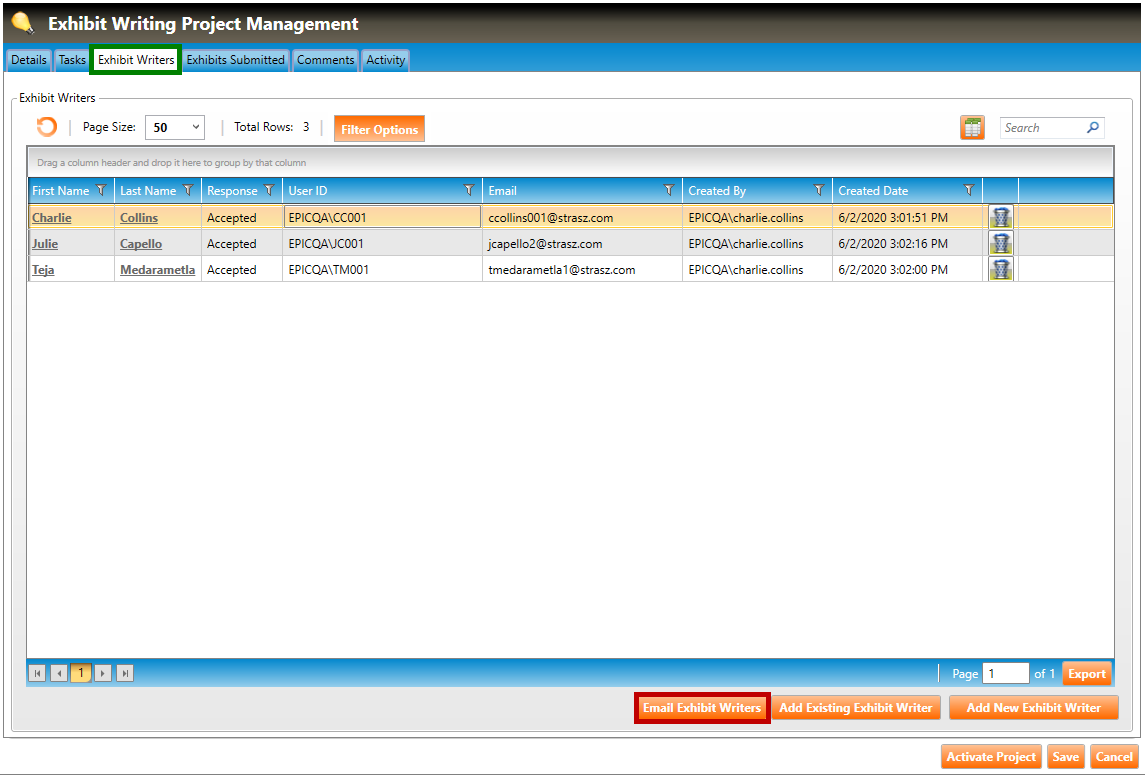Open the Page Size dropdown
1145x775 pixels.
(175, 128)
